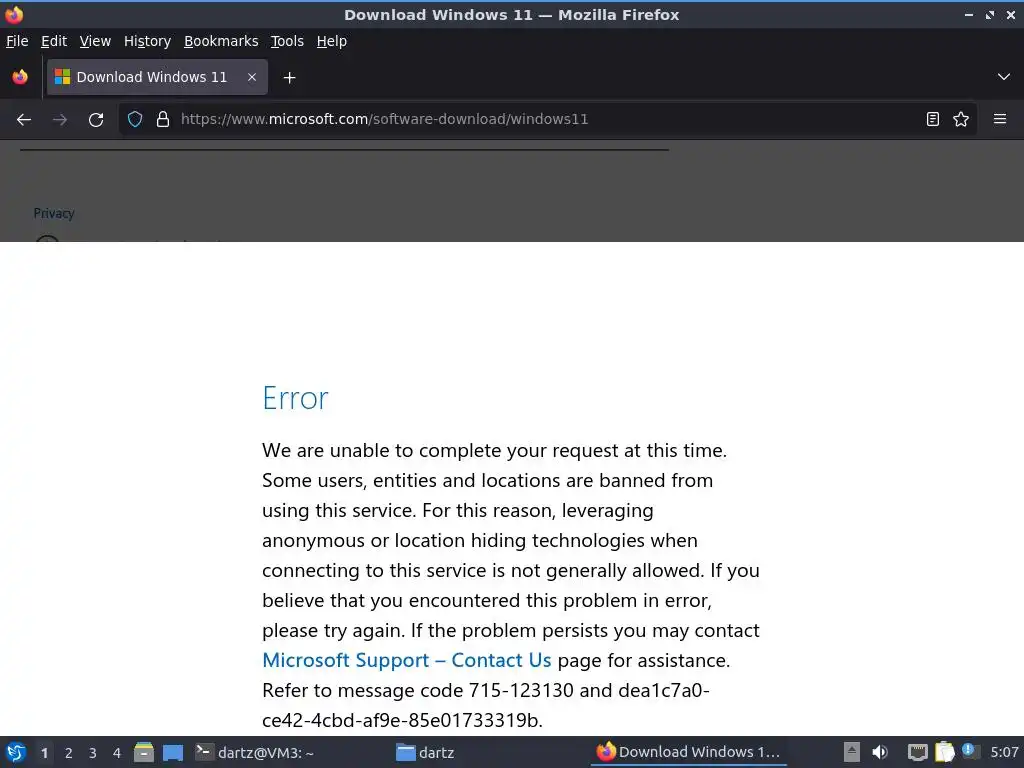Viewport: 1024px width, 768px height.
Task: Open a new tab with plus
Action: pos(289,78)
